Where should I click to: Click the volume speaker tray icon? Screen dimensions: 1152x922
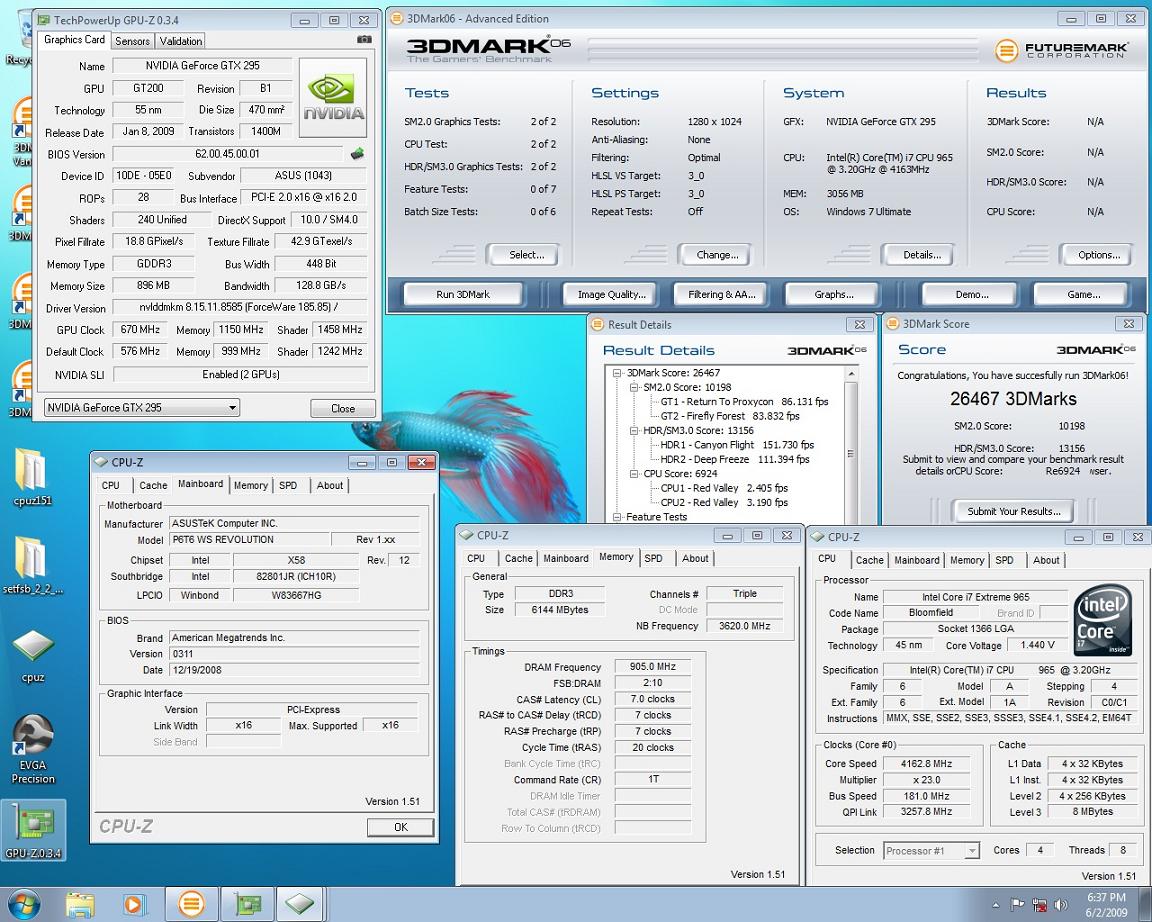tap(1060, 904)
